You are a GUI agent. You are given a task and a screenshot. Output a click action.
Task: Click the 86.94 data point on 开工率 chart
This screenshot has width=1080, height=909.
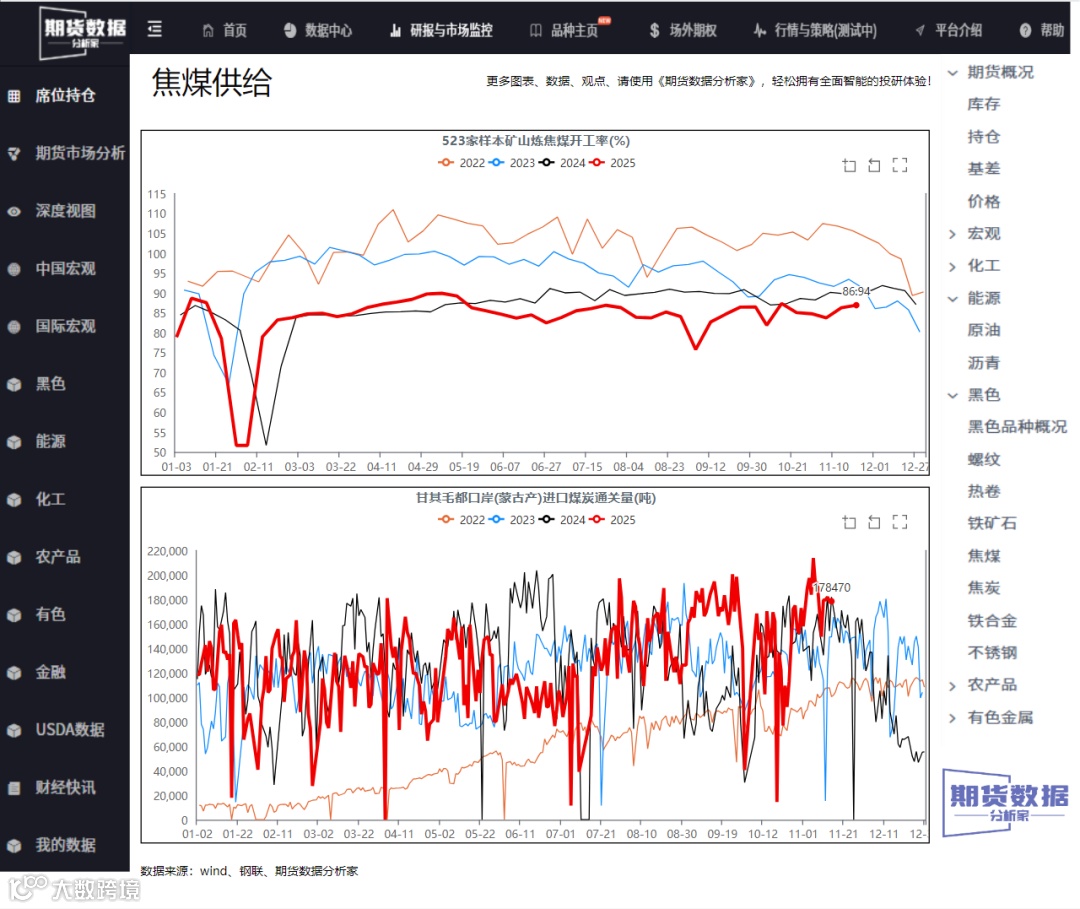856,305
